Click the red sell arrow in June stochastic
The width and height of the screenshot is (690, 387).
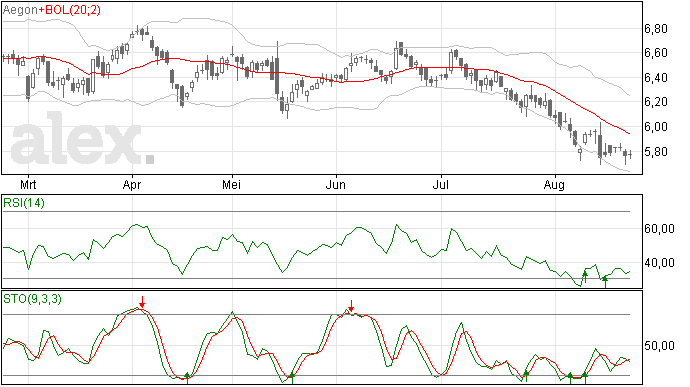point(351,306)
